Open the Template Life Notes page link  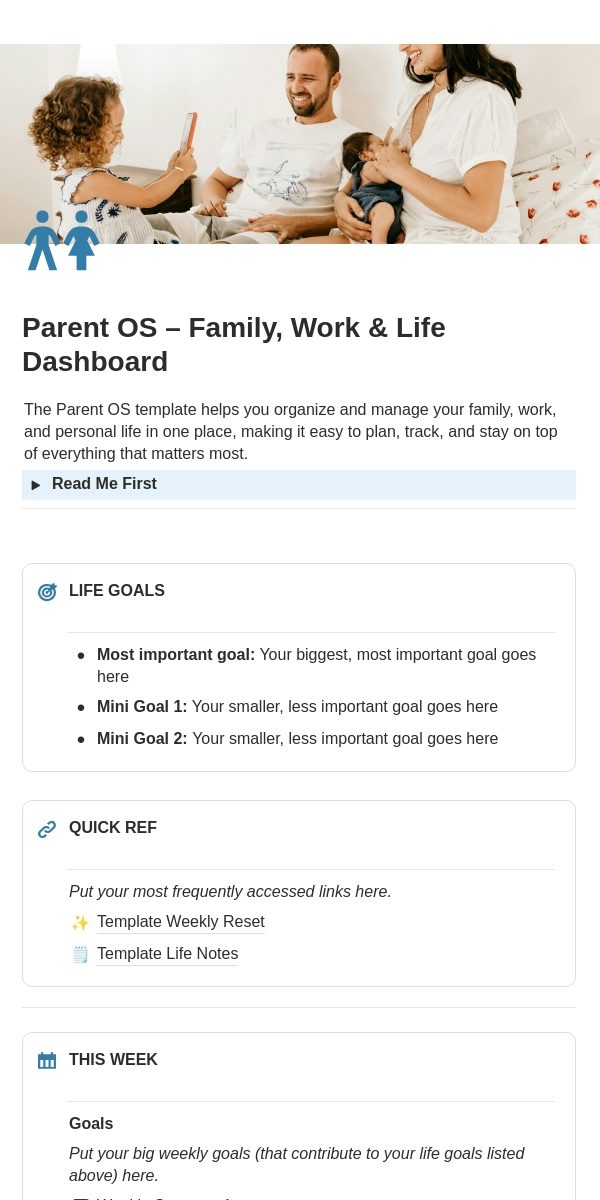click(x=167, y=954)
